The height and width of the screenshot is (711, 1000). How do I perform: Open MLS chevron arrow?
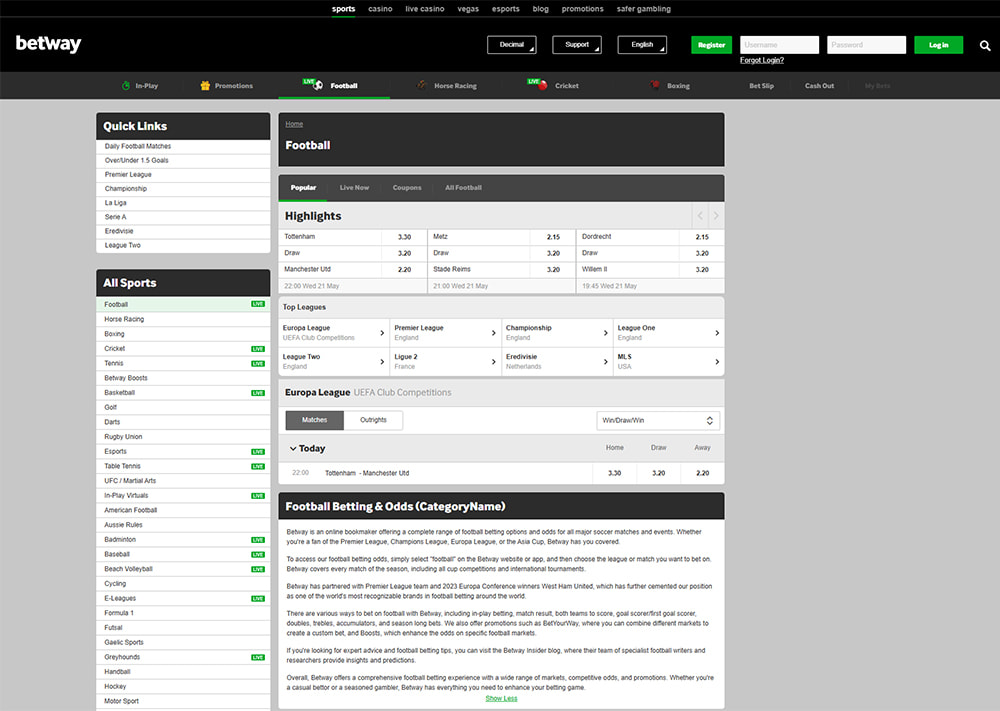(x=717, y=362)
